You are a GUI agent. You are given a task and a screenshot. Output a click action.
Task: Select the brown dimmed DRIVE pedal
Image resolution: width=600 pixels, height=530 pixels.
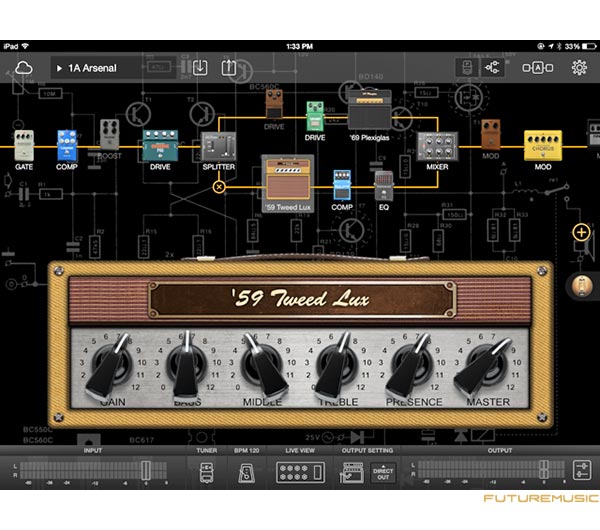pyautogui.click(x=274, y=104)
